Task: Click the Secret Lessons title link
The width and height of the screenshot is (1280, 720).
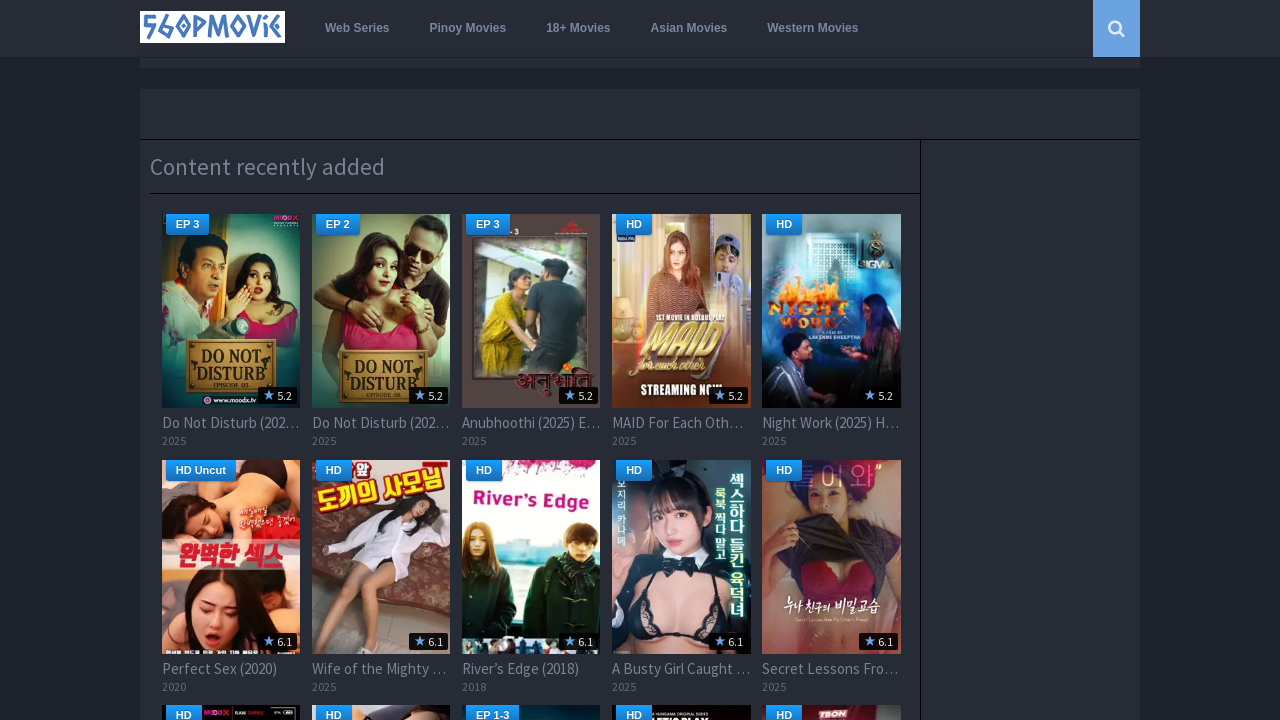Action: point(831,669)
